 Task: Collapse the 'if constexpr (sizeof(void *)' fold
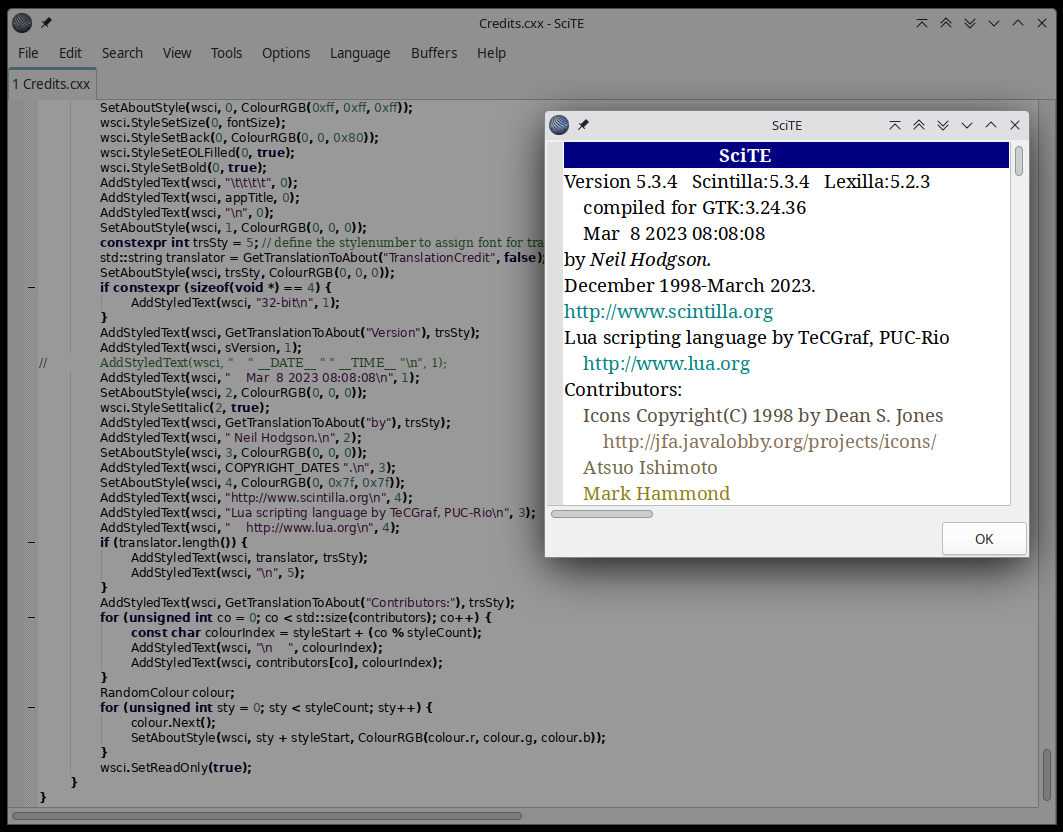coord(31,288)
